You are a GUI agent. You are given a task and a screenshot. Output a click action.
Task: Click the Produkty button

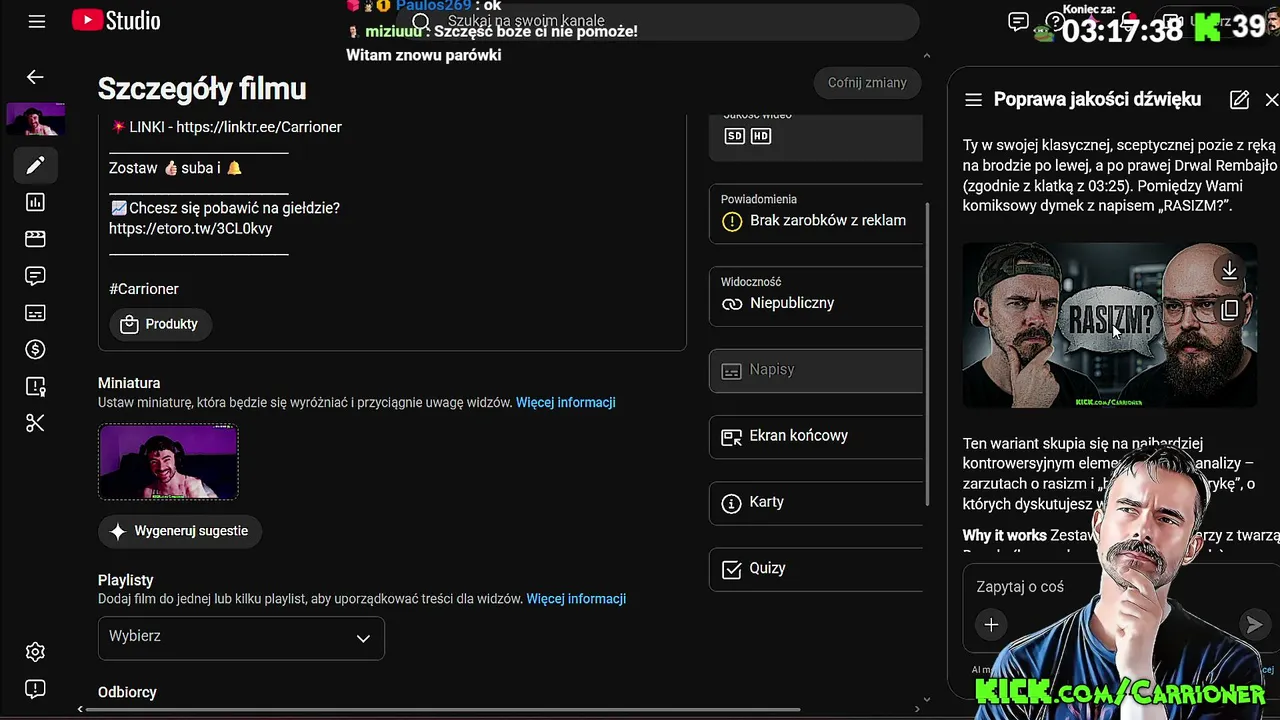[x=160, y=324]
